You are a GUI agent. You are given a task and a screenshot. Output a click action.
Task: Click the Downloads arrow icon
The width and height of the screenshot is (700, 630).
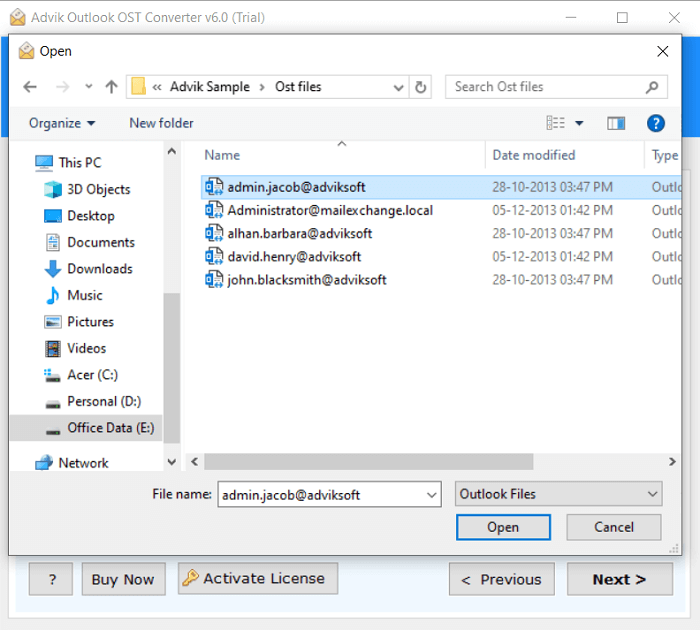click(53, 269)
